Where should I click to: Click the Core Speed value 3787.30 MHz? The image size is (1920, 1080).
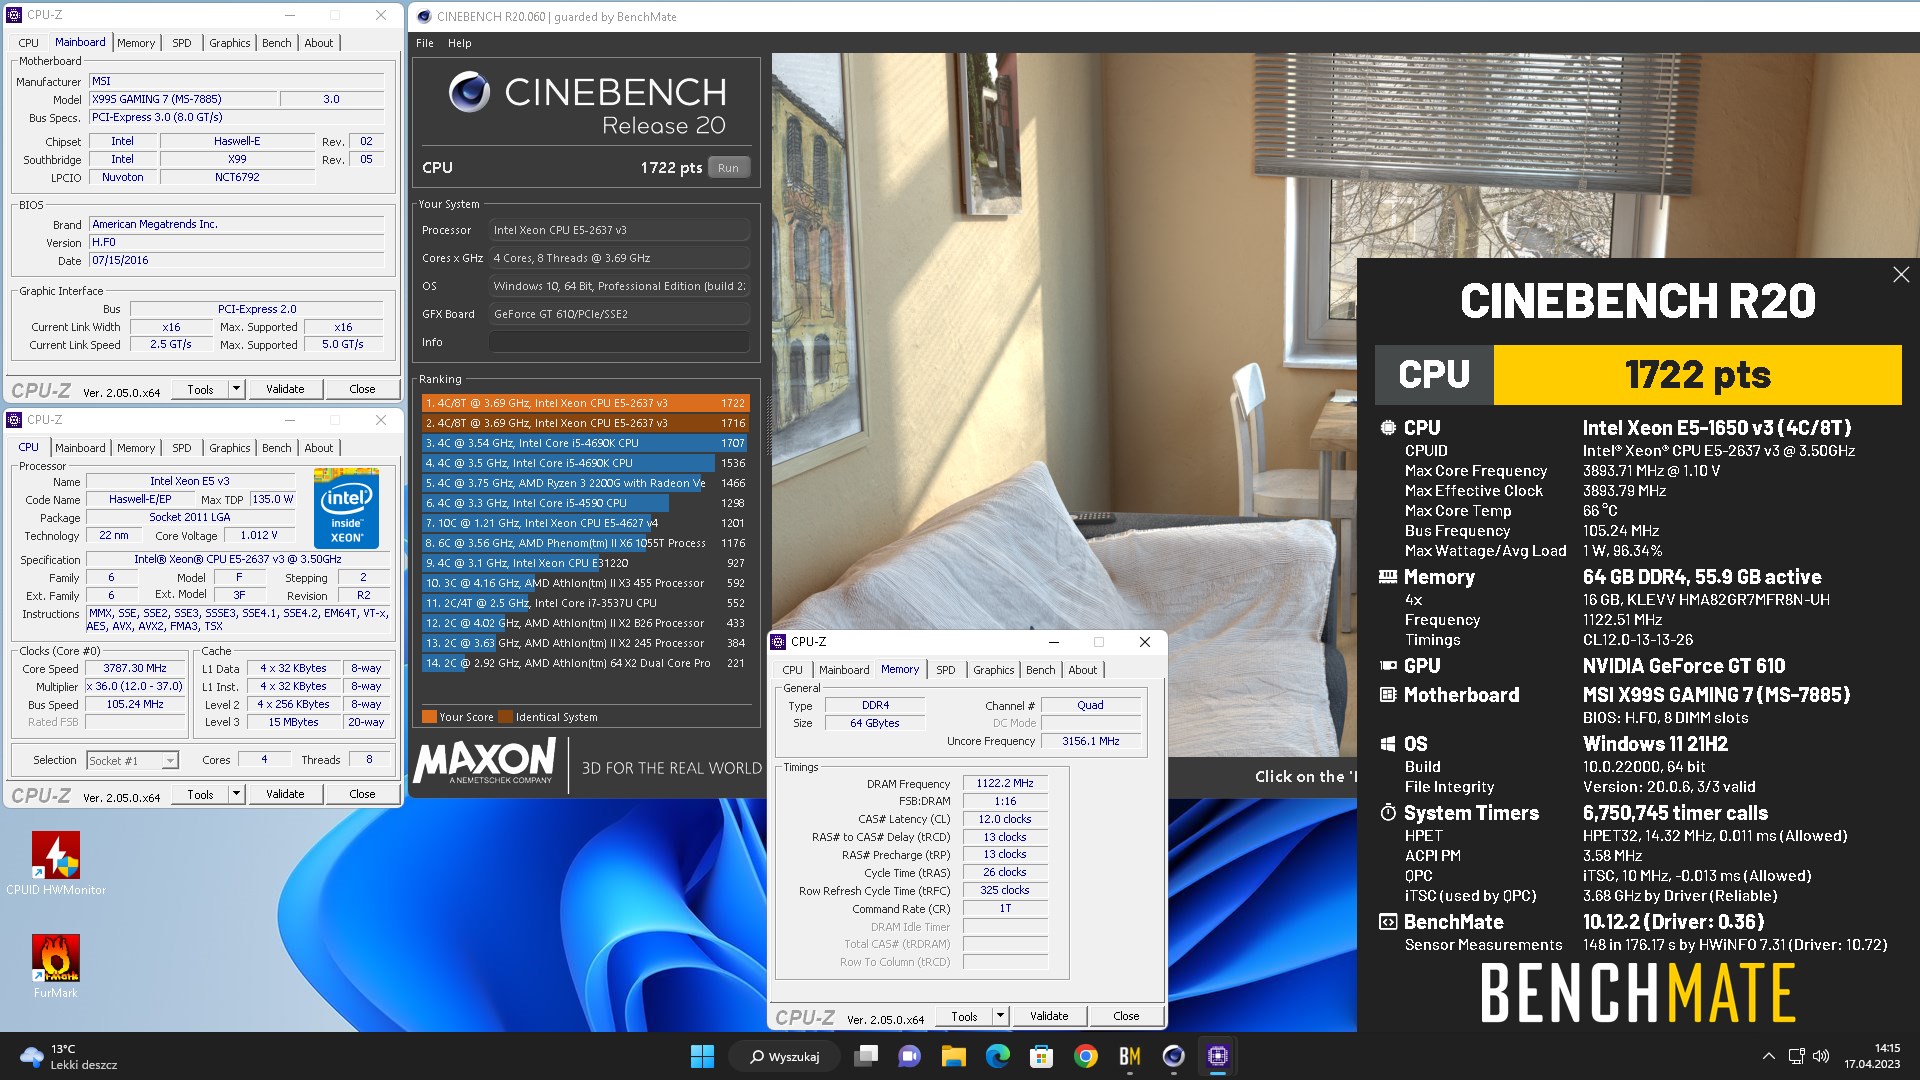(135, 668)
